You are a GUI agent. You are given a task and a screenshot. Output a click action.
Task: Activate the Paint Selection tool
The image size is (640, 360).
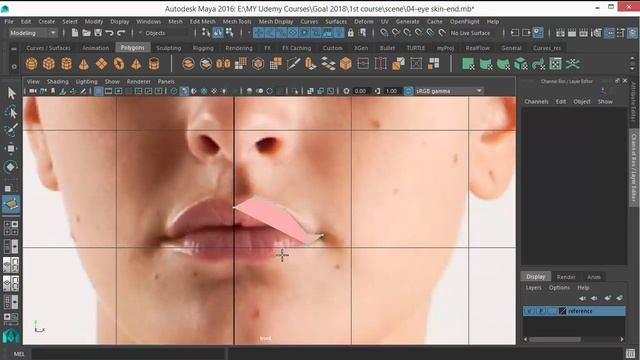click(x=11, y=130)
